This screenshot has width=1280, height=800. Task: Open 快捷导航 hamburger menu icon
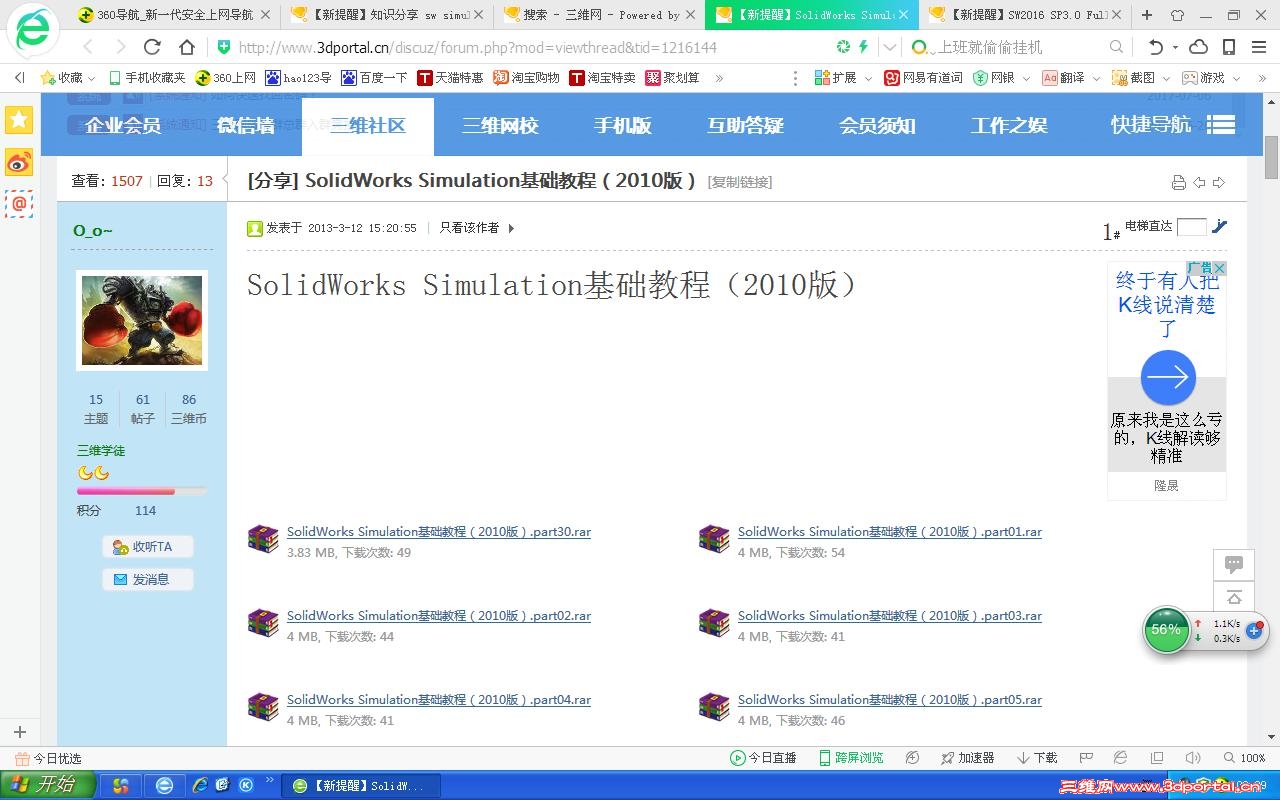(1221, 124)
